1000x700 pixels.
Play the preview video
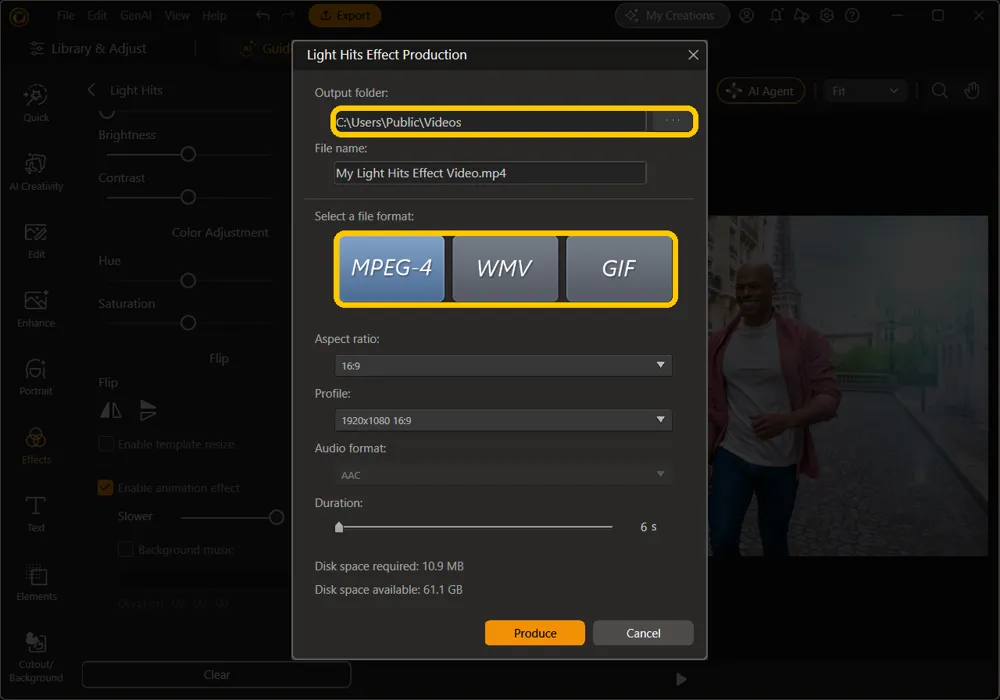pyautogui.click(x=681, y=679)
